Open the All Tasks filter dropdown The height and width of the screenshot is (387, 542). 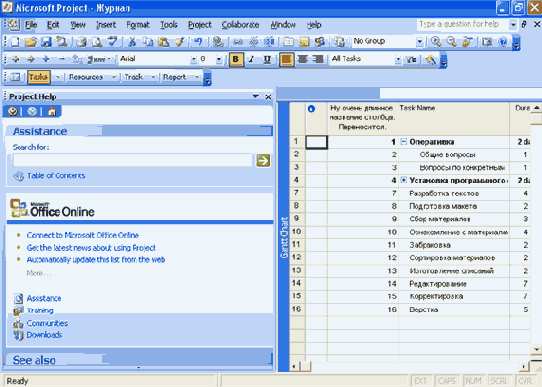[x=398, y=59]
